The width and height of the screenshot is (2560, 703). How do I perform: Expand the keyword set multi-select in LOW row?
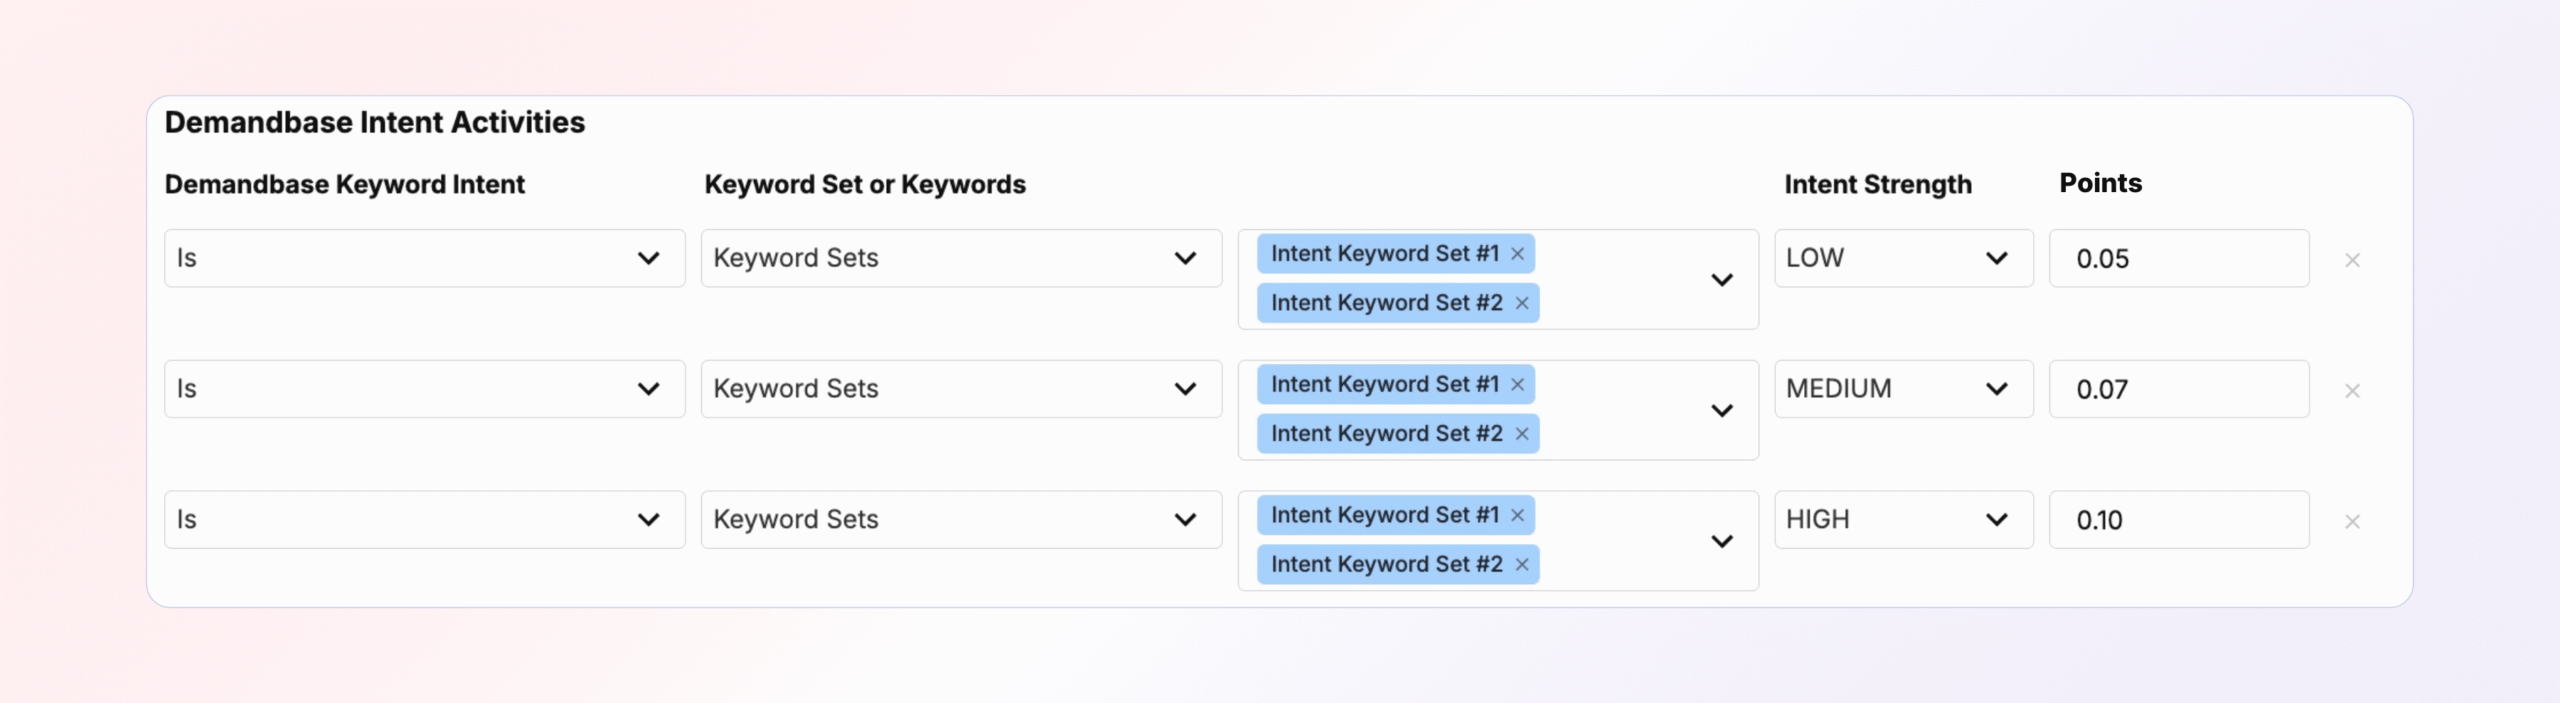click(x=1721, y=280)
